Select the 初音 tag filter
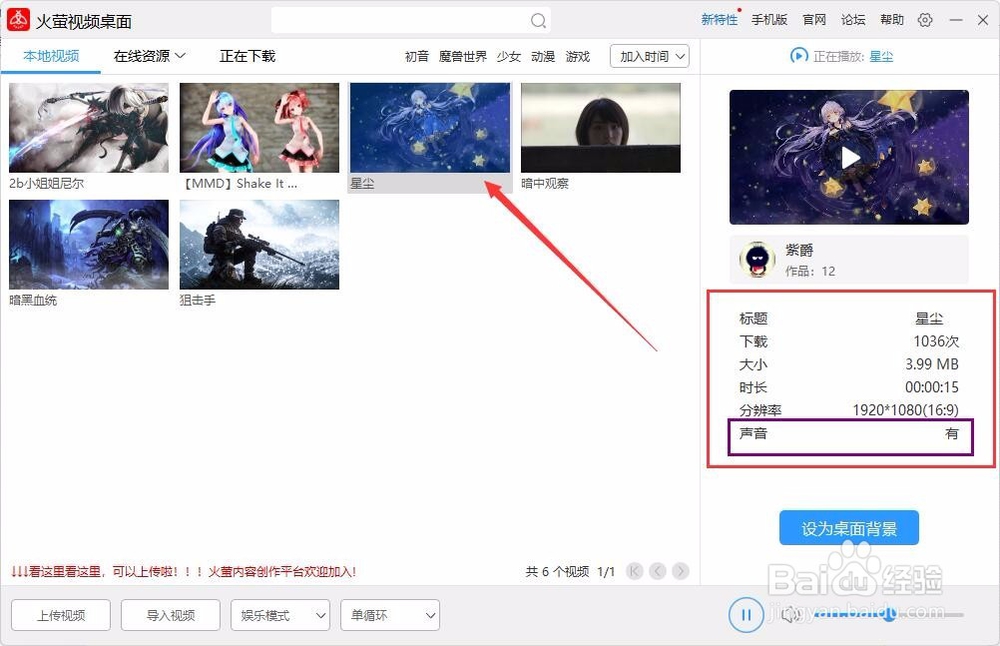Screen dimensions: 1000x646 416,57
